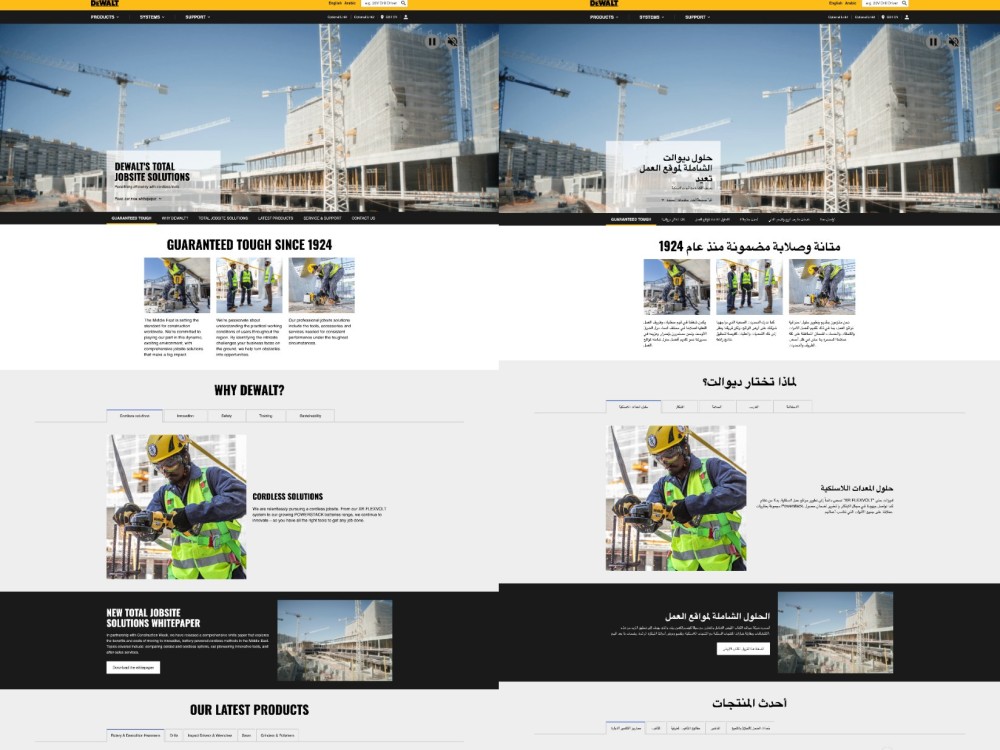Screen dimensions: 1000x750
Task: Click the Arabic heading 'أحدث المنتجات'
Action: pos(749,703)
